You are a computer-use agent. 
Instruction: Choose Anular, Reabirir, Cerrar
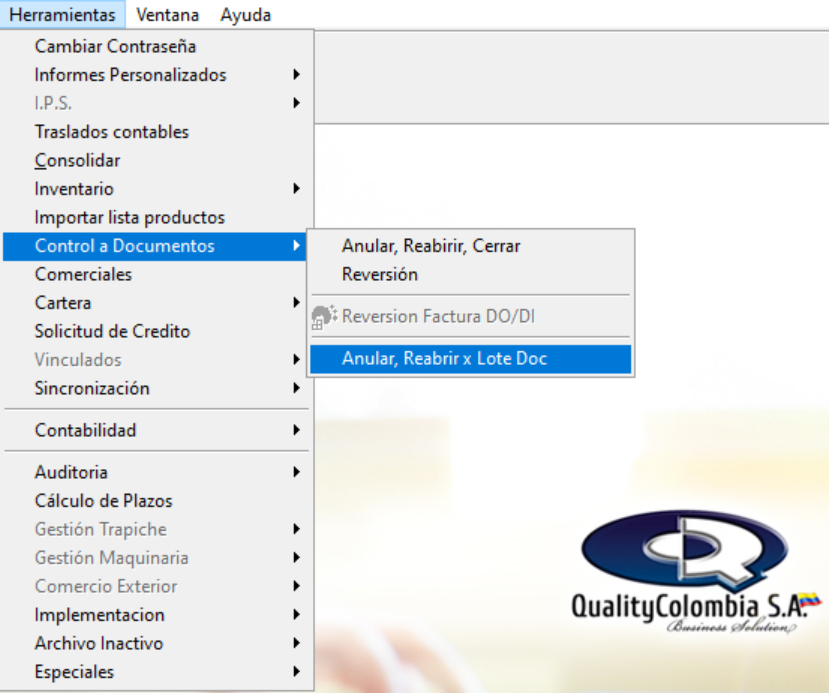(x=471, y=246)
